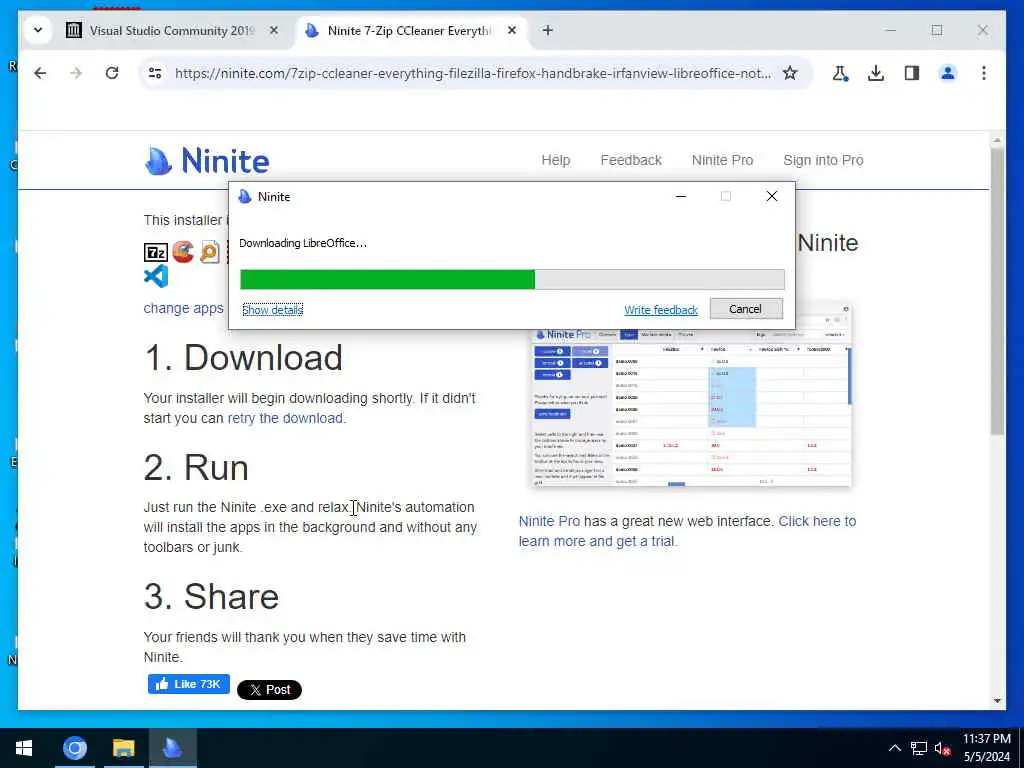This screenshot has height=768, width=1024.
Task: Reload the Ninite page
Action: pos(112,73)
